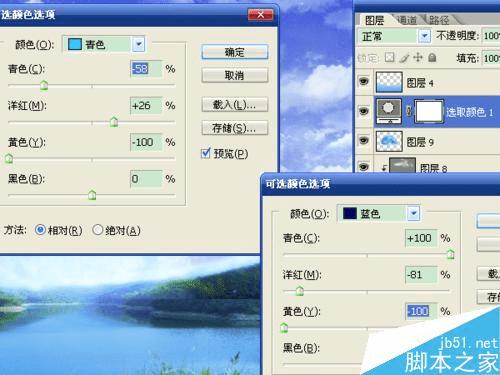Click the 洋红(M) value field showing +26
Viewport: 500px width, 375px height.
click(146, 106)
